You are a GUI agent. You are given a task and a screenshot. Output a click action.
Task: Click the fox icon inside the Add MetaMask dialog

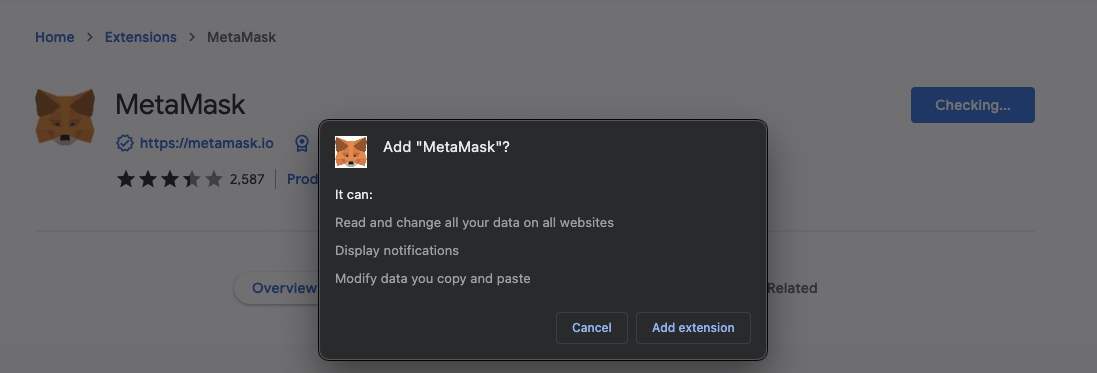pos(351,152)
